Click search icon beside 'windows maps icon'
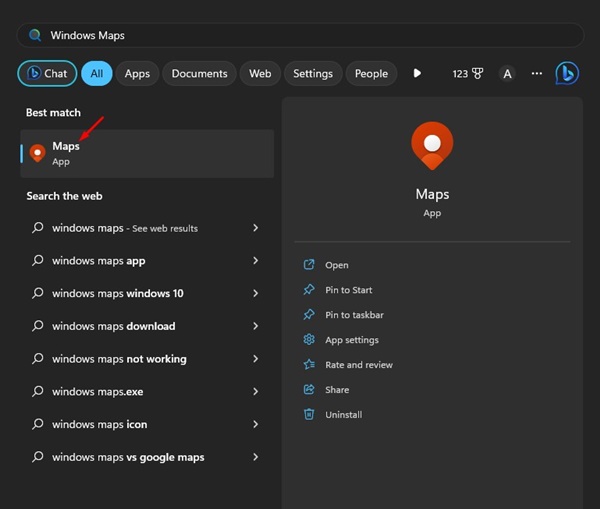The height and width of the screenshot is (509, 600). click(x=38, y=424)
